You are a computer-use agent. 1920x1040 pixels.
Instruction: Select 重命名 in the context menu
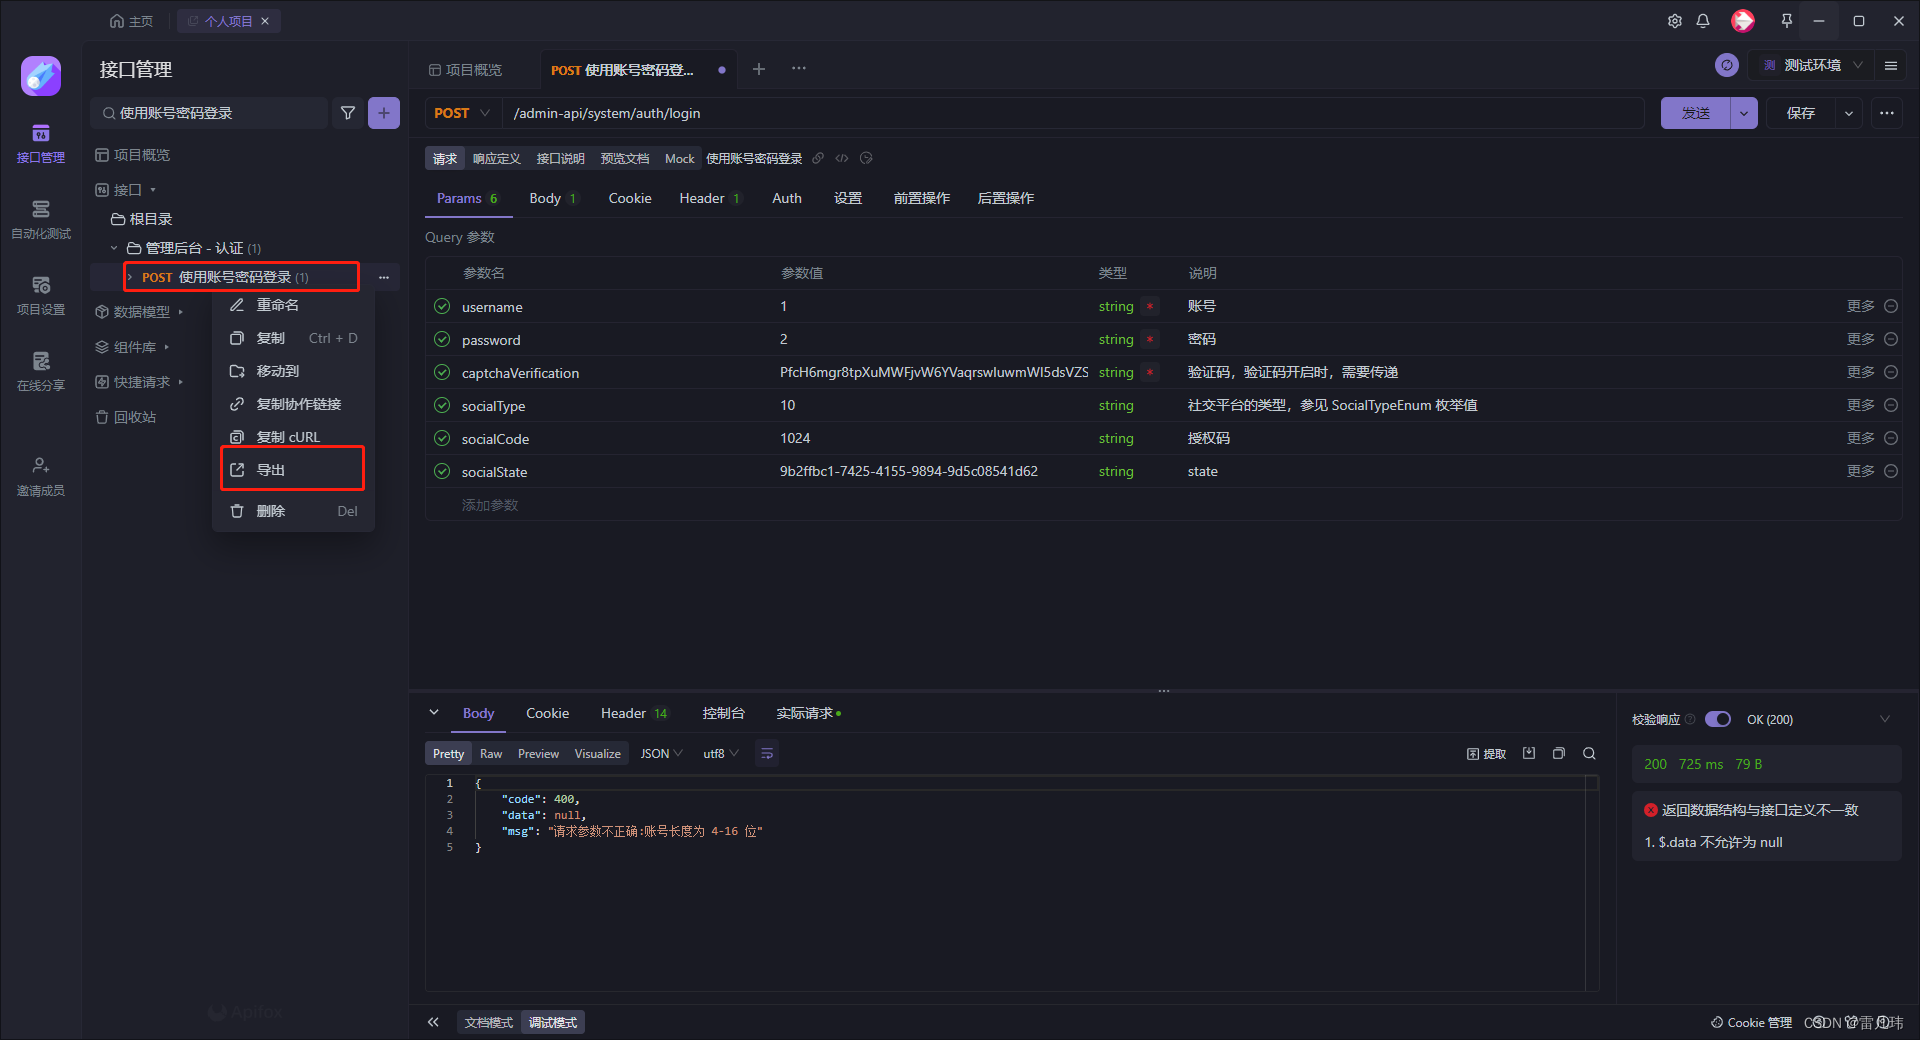293,305
